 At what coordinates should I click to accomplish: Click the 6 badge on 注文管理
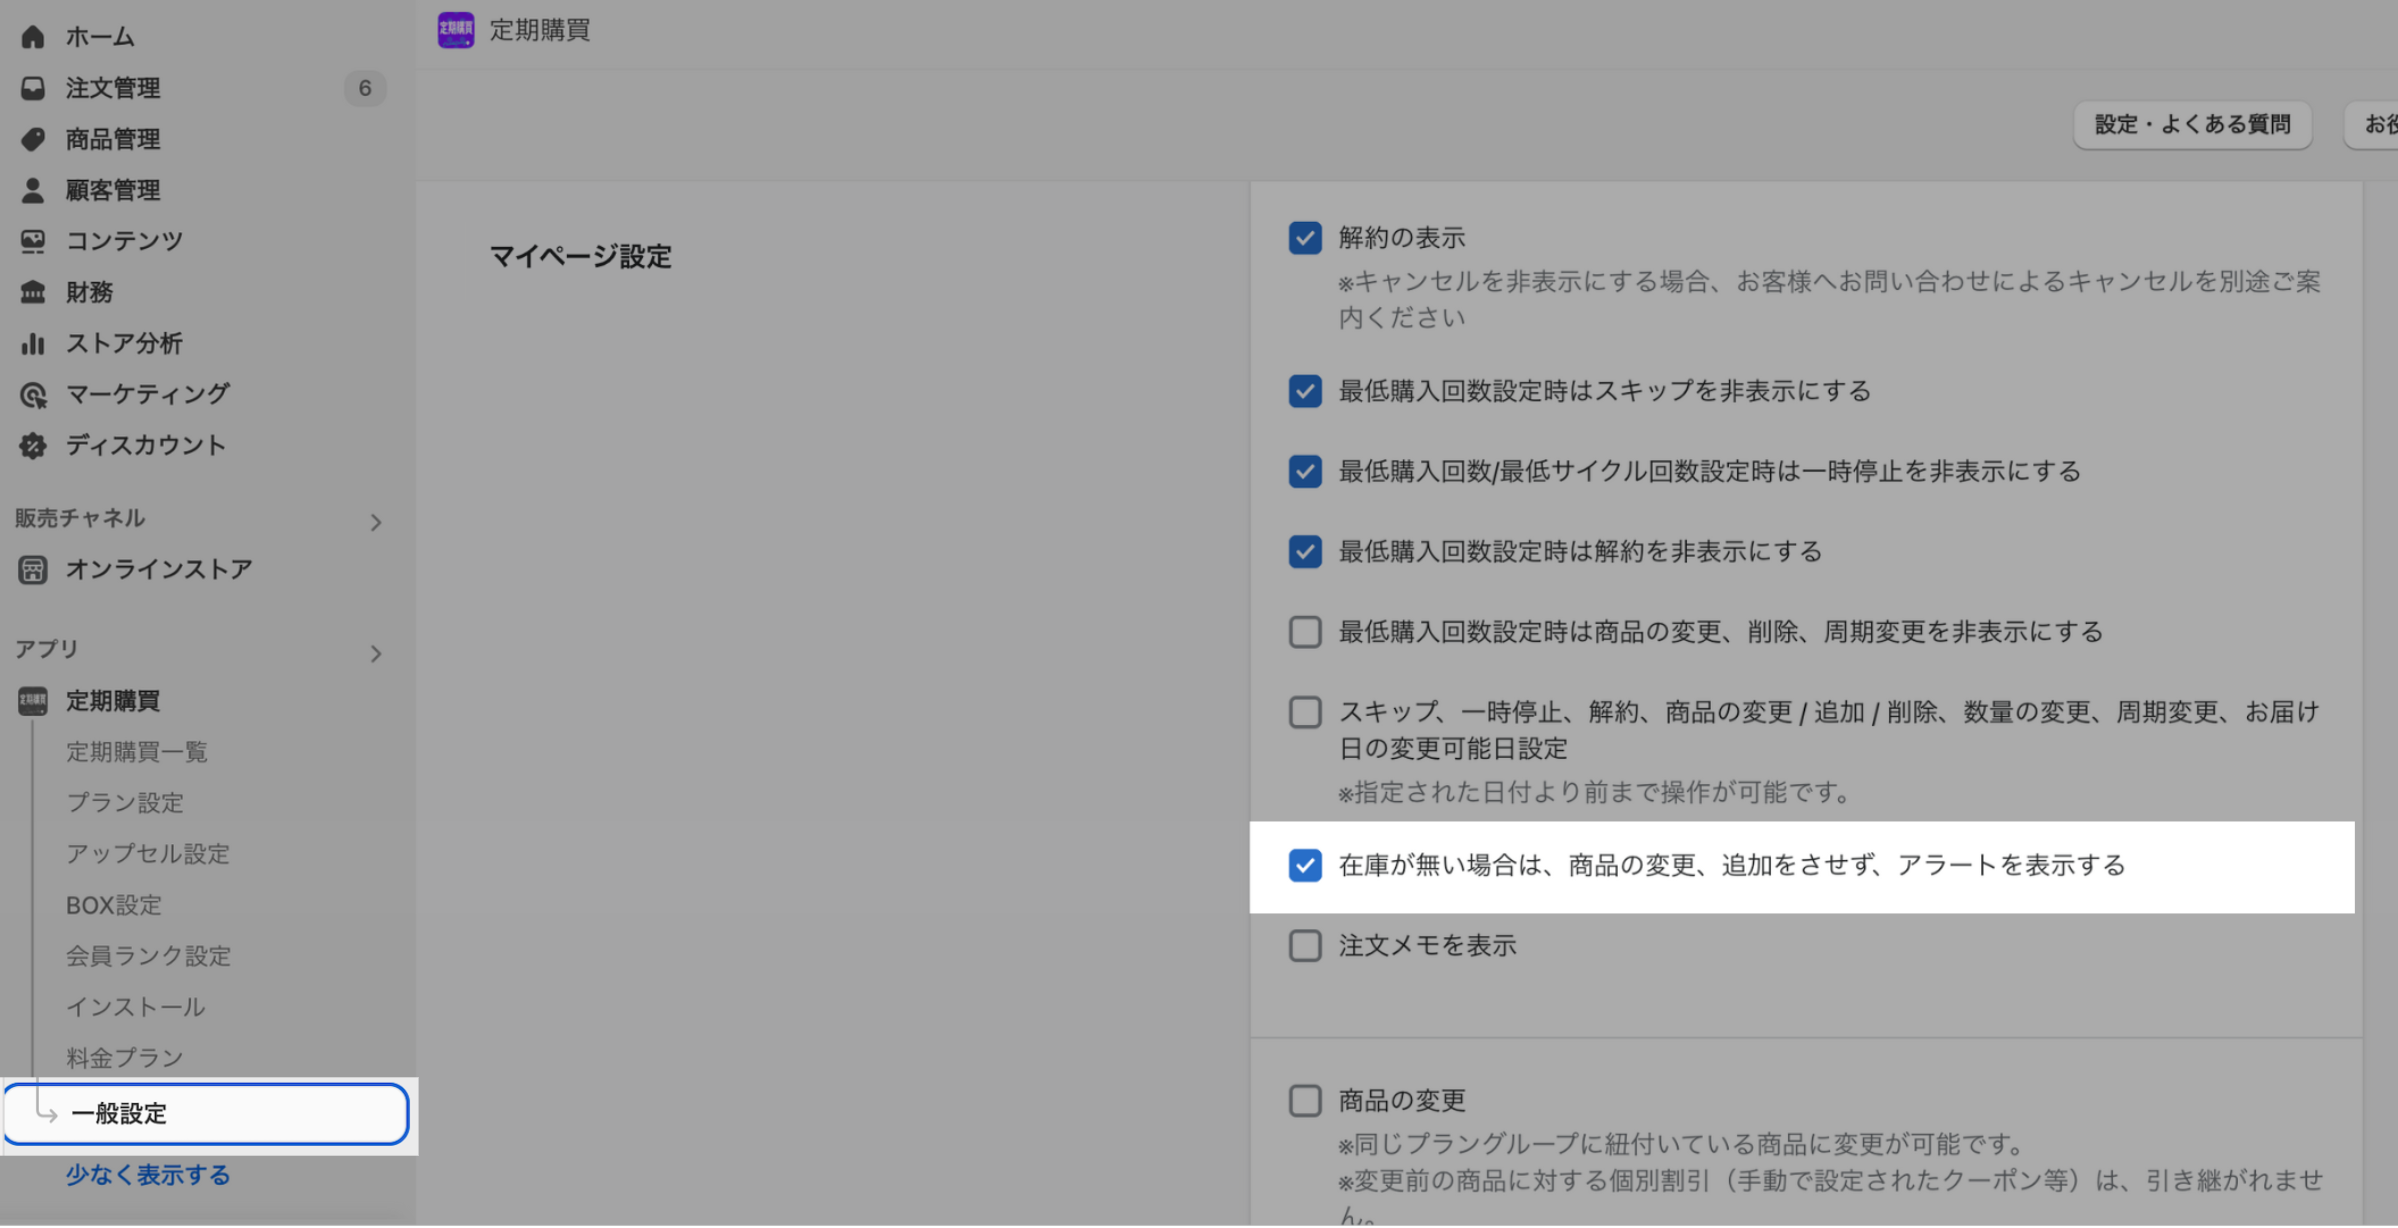(365, 88)
